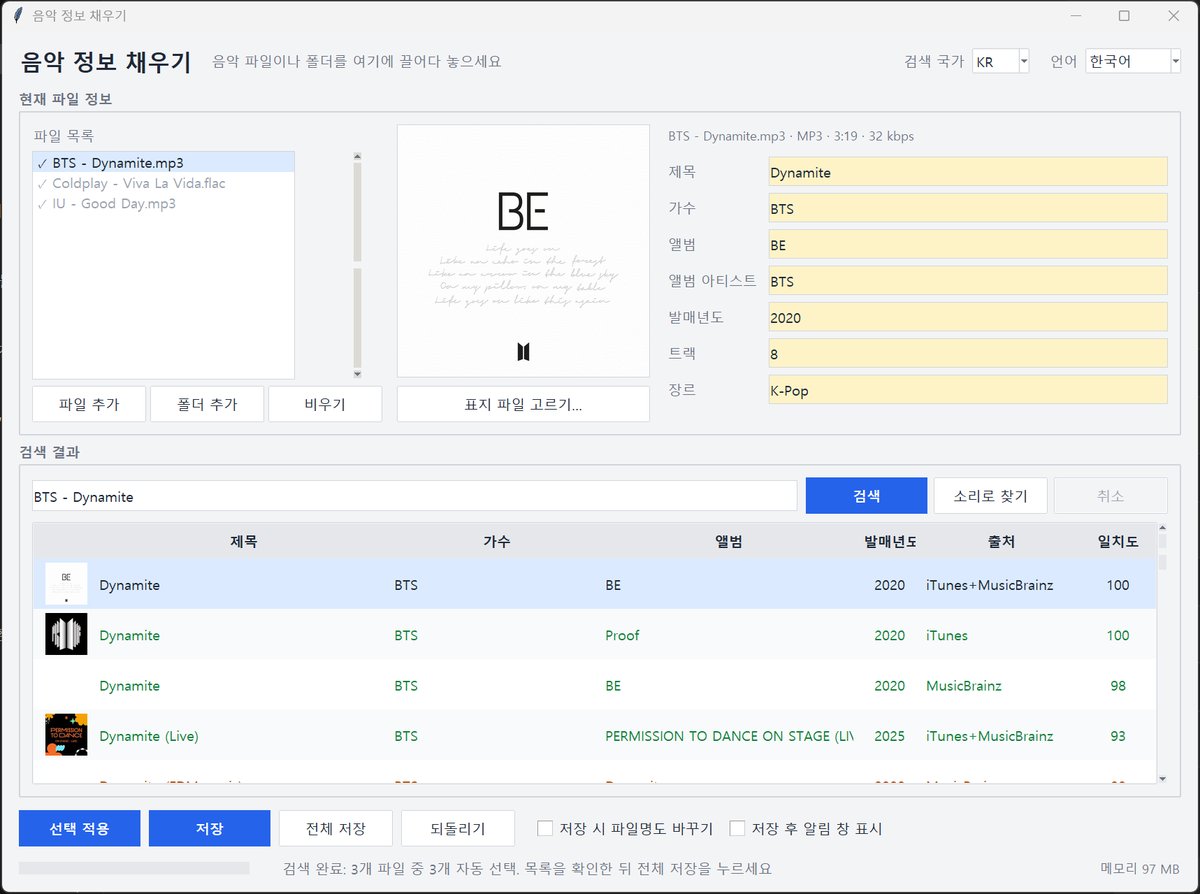
Task: Click the 폴더 추가 button
Action: 207,404
